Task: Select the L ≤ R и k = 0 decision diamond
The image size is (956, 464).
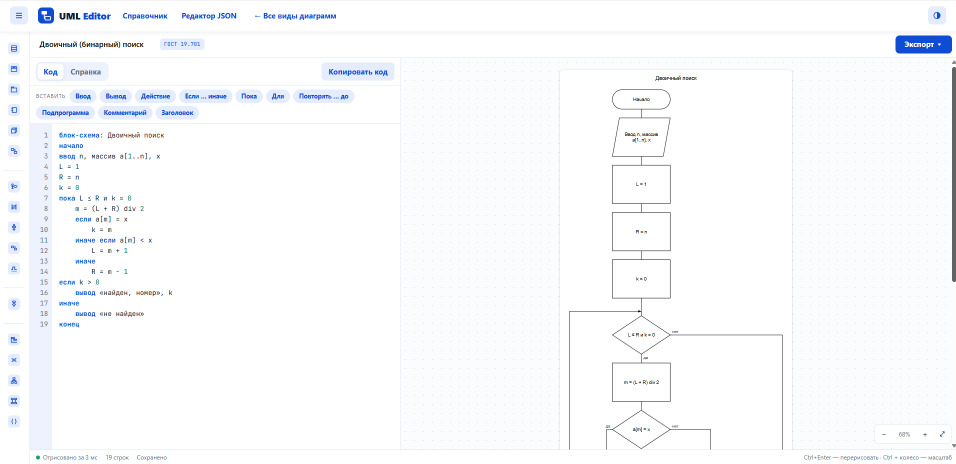Action: [x=641, y=335]
